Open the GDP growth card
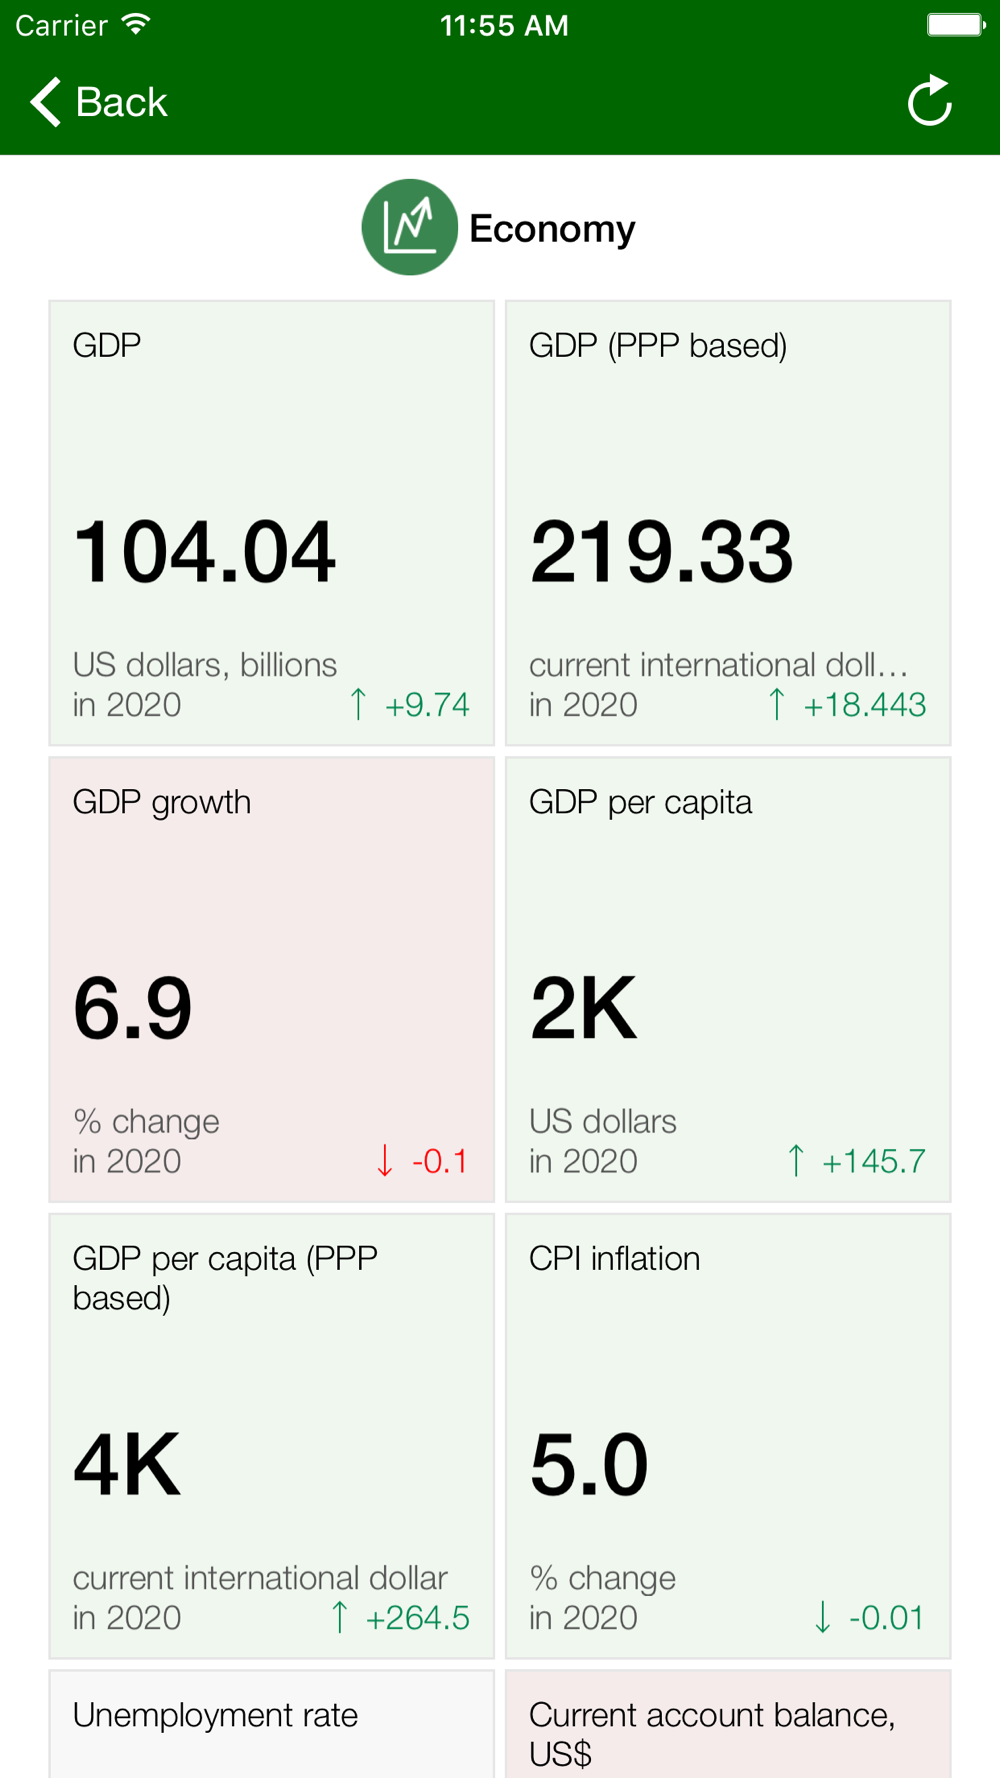 coord(271,979)
